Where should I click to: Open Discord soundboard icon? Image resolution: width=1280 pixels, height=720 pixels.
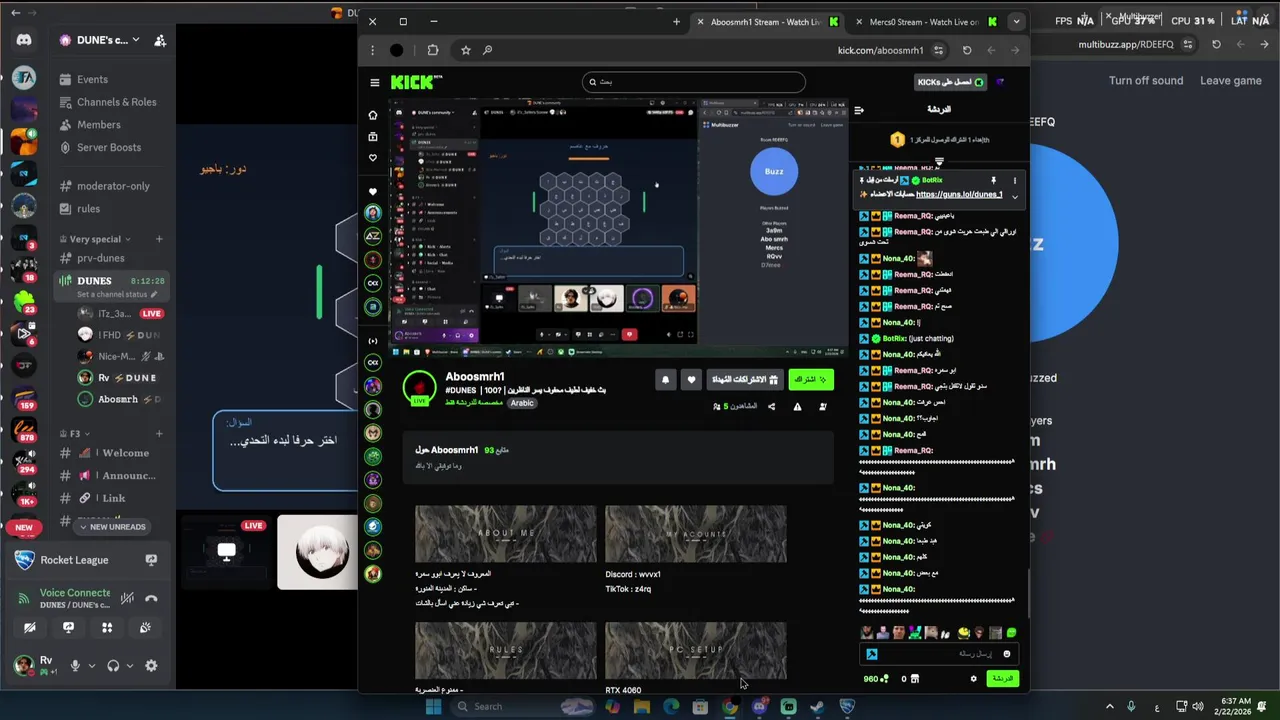tap(145, 628)
